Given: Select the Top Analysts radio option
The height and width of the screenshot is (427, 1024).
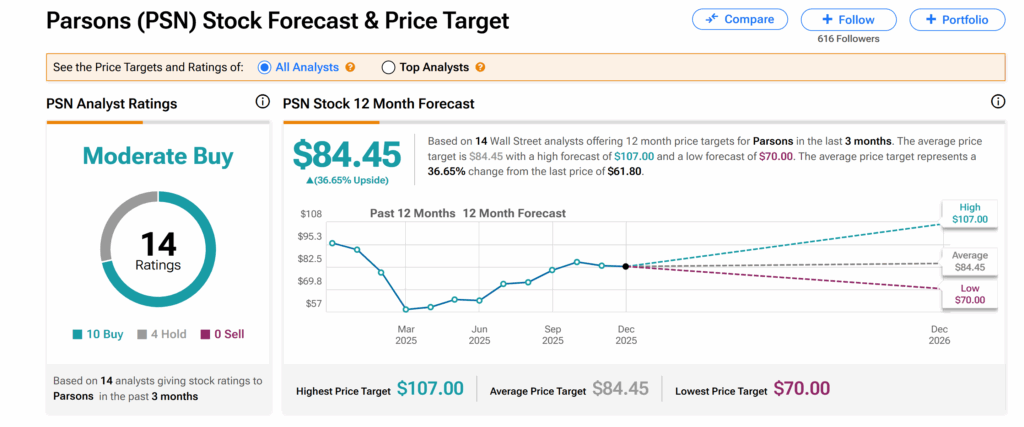Looking at the screenshot, I should tap(389, 67).
